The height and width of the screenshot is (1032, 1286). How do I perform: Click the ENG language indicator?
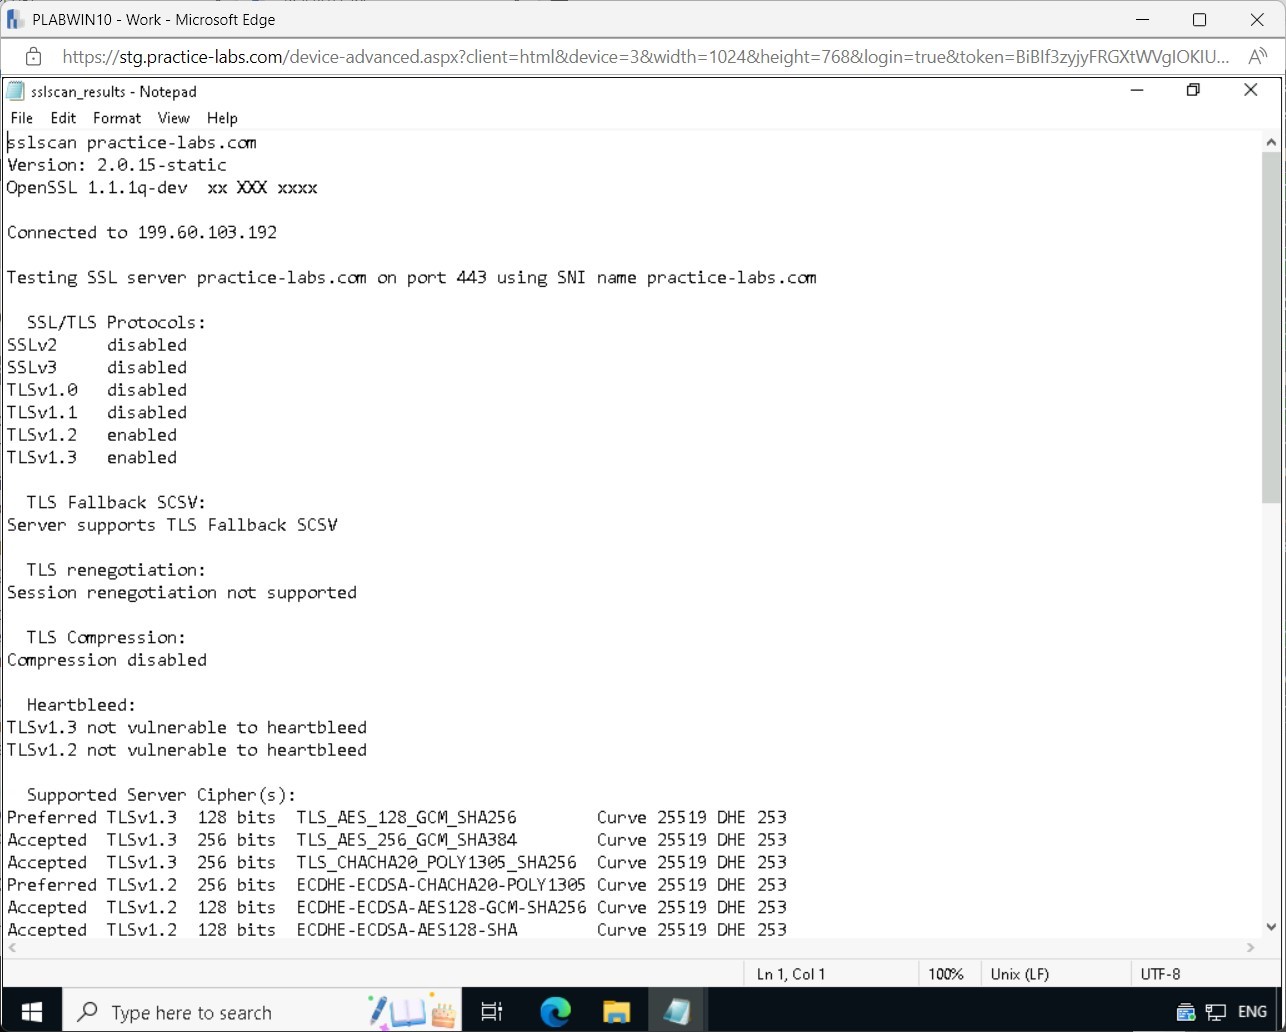tap(1252, 1012)
